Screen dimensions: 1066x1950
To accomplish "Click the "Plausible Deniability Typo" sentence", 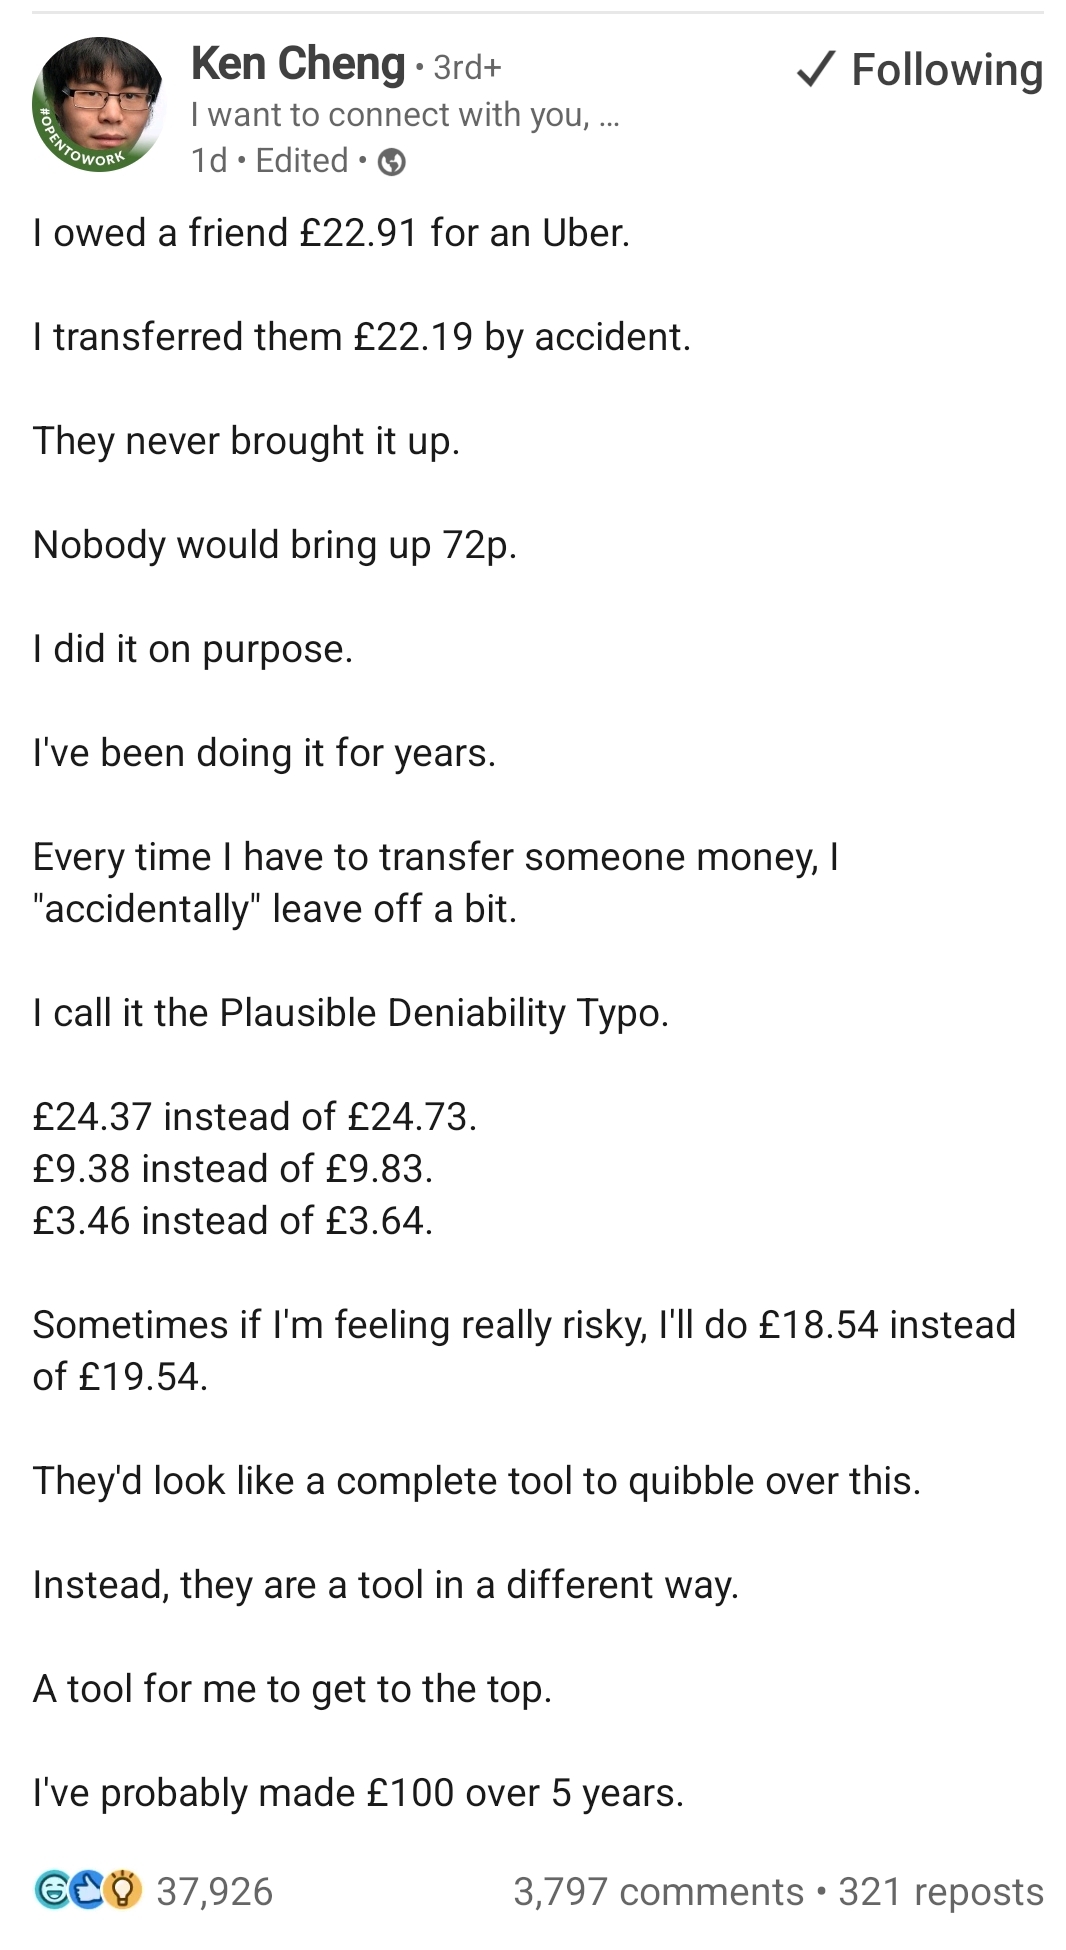I will tap(350, 1013).
